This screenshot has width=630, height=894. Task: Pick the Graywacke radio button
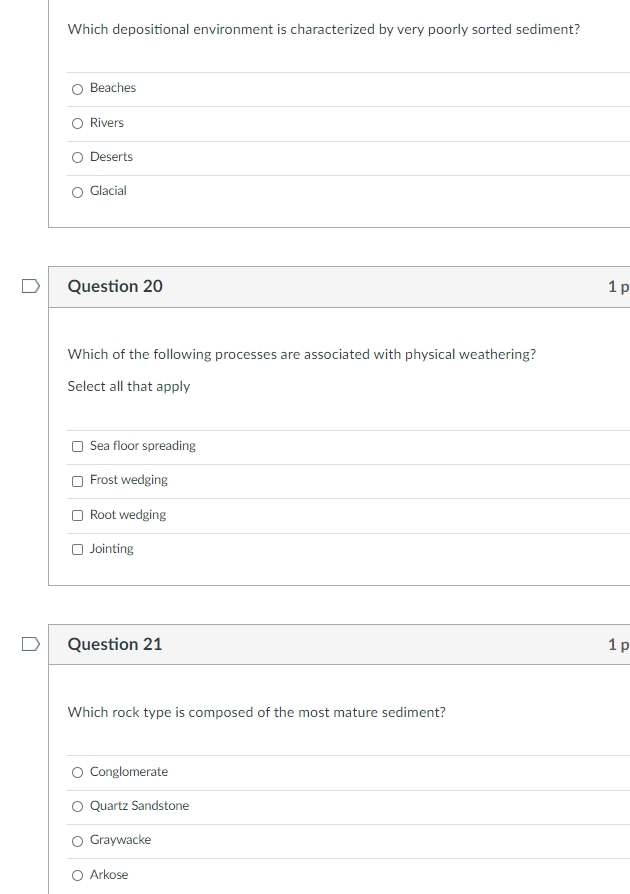(x=78, y=841)
